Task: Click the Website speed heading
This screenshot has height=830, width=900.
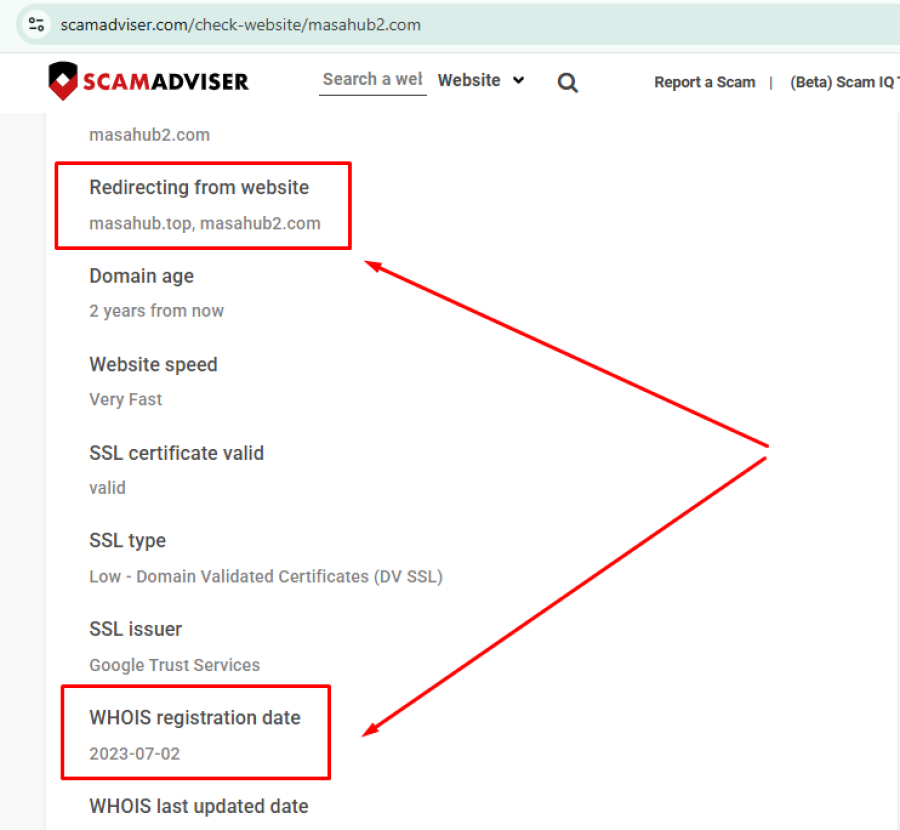Action: tap(153, 364)
